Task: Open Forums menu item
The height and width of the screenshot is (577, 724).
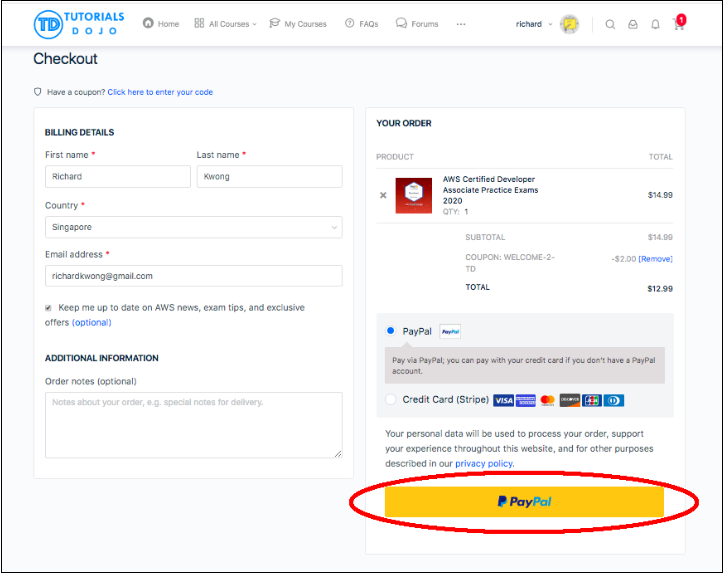Action: 425,24
